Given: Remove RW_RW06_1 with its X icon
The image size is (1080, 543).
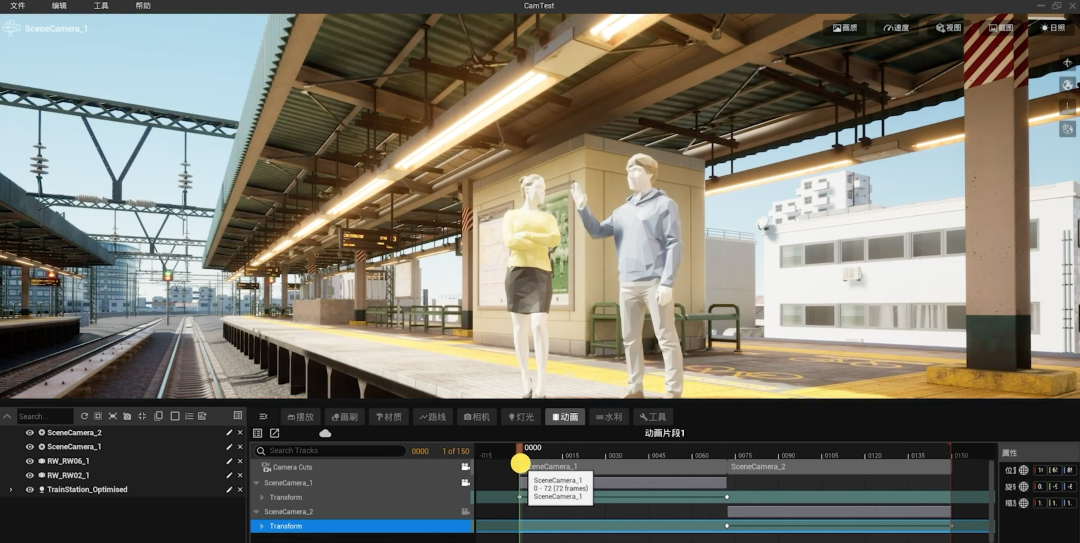Looking at the screenshot, I should [x=240, y=461].
